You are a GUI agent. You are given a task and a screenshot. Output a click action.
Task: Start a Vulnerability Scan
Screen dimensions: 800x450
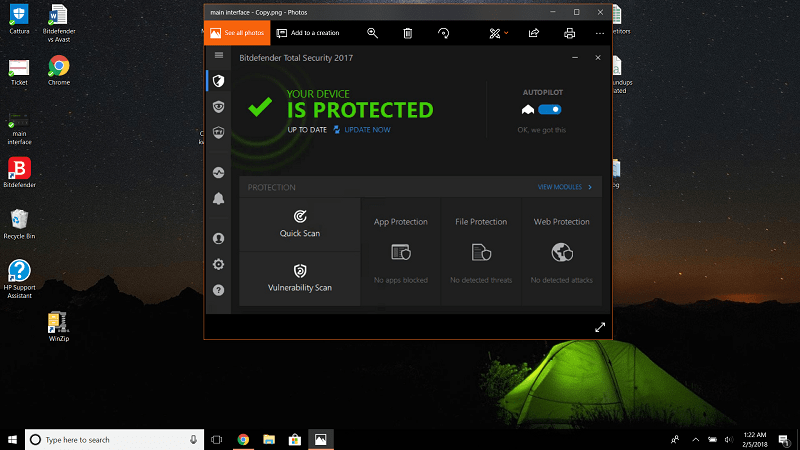300,279
